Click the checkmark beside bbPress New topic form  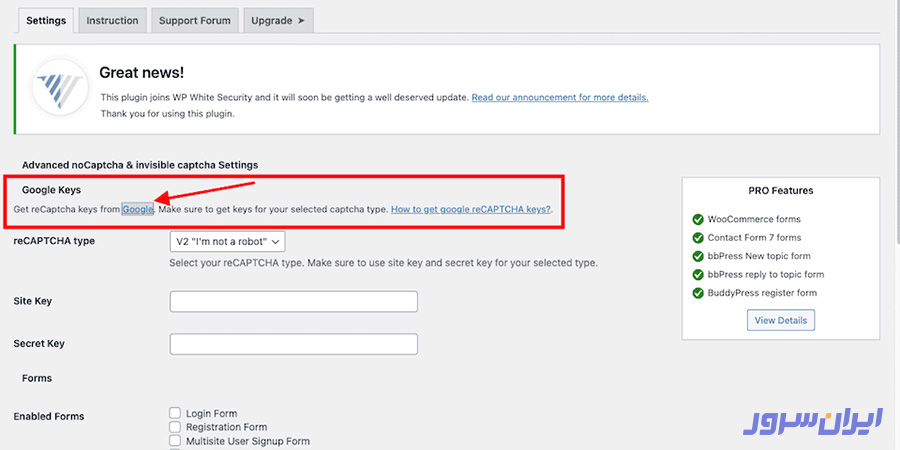click(x=698, y=256)
